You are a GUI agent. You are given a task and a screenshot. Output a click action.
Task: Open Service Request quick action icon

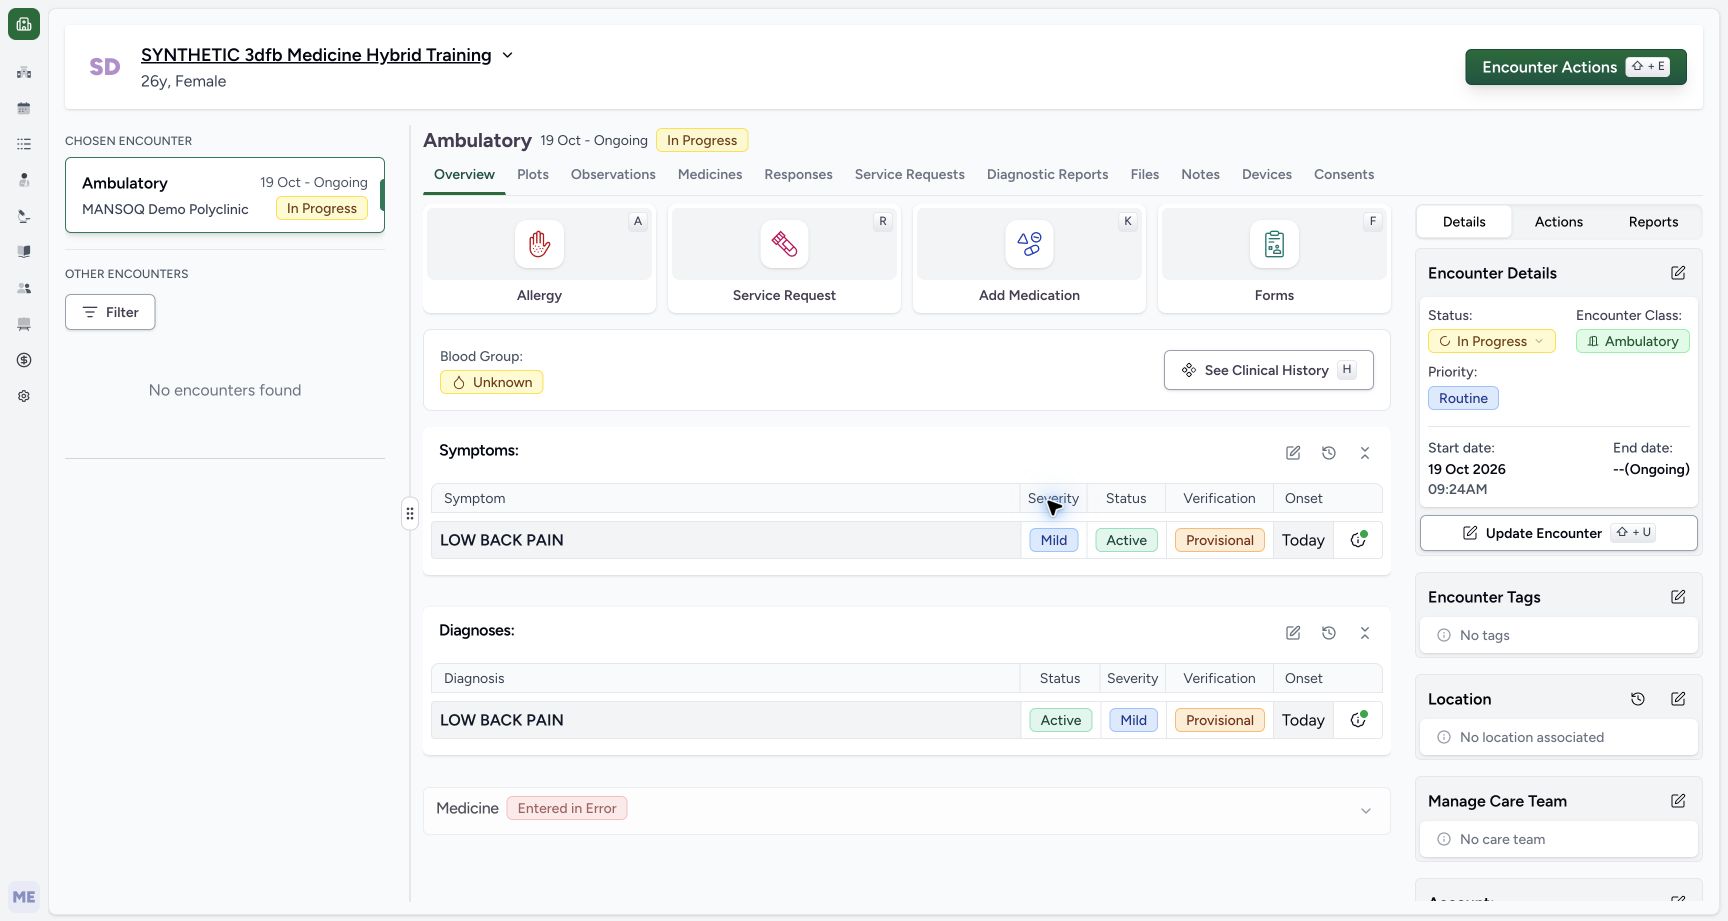tap(784, 244)
